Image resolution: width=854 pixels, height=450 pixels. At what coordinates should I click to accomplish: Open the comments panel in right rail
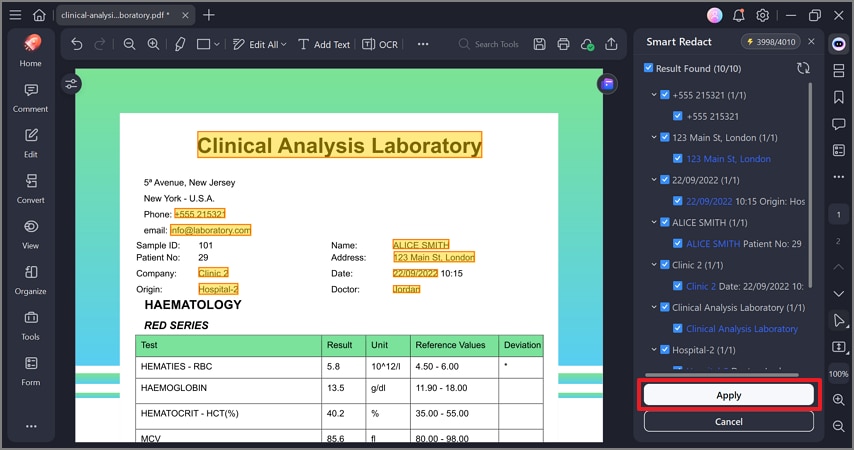(839, 124)
